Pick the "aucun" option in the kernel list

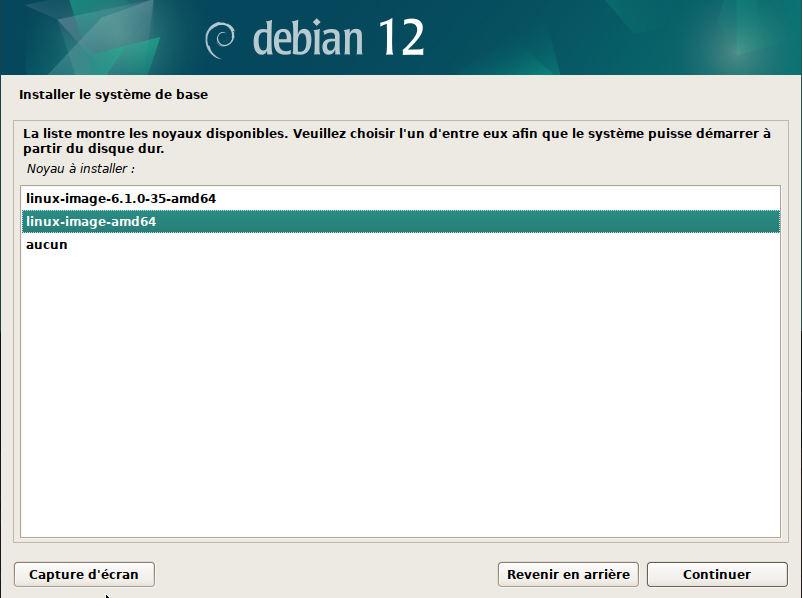coord(400,245)
